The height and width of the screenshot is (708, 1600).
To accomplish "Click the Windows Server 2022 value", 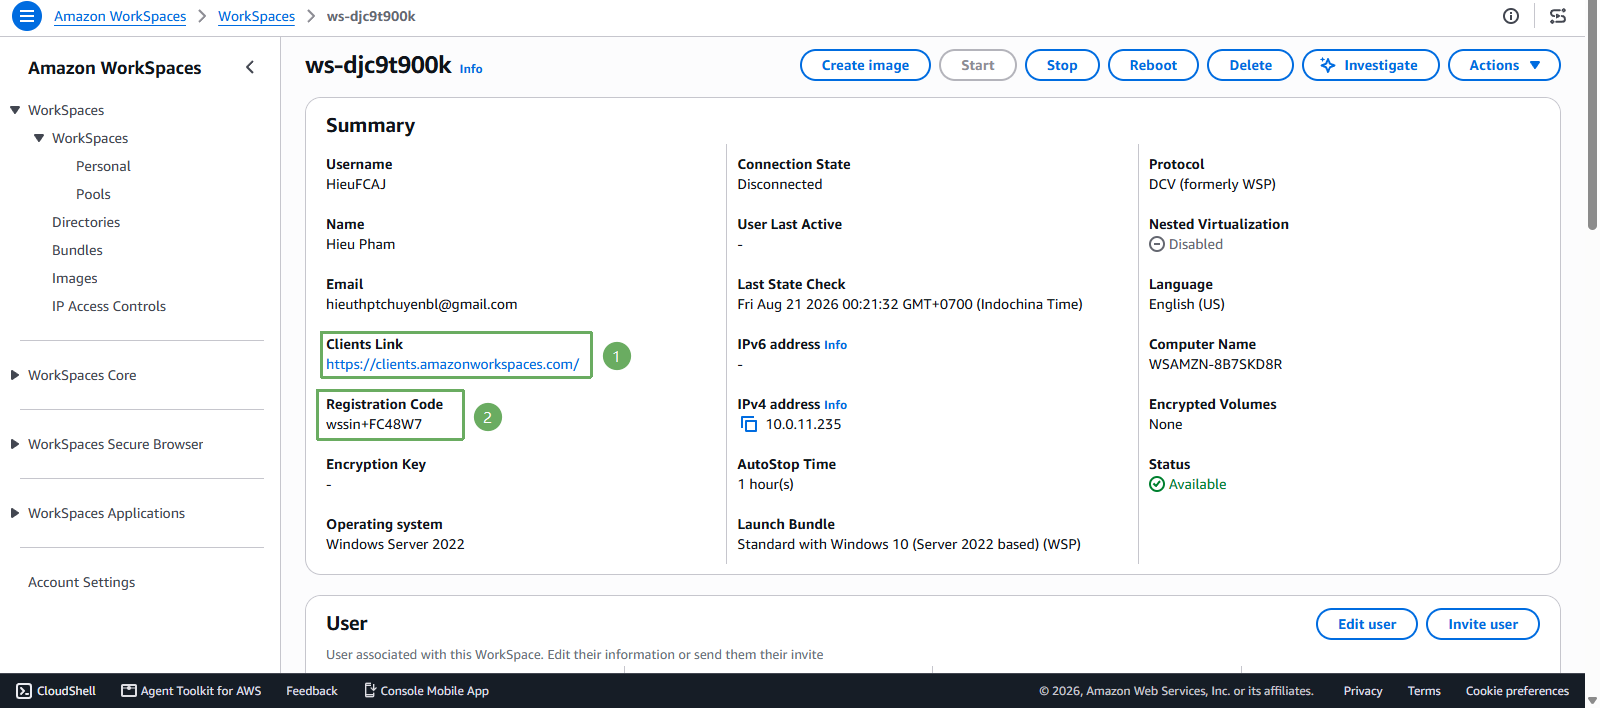I will point(395,544).
